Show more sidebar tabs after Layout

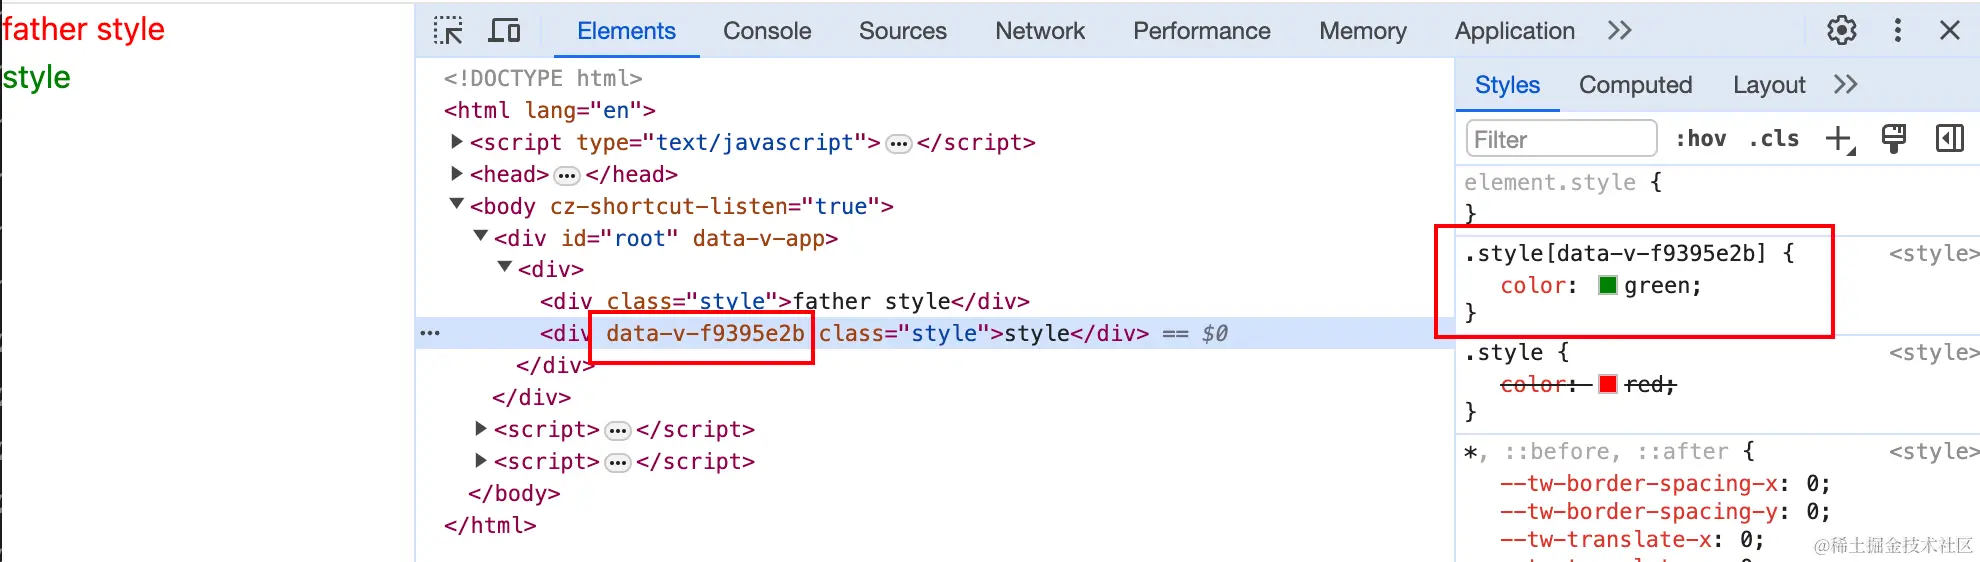click(1846, 84)
